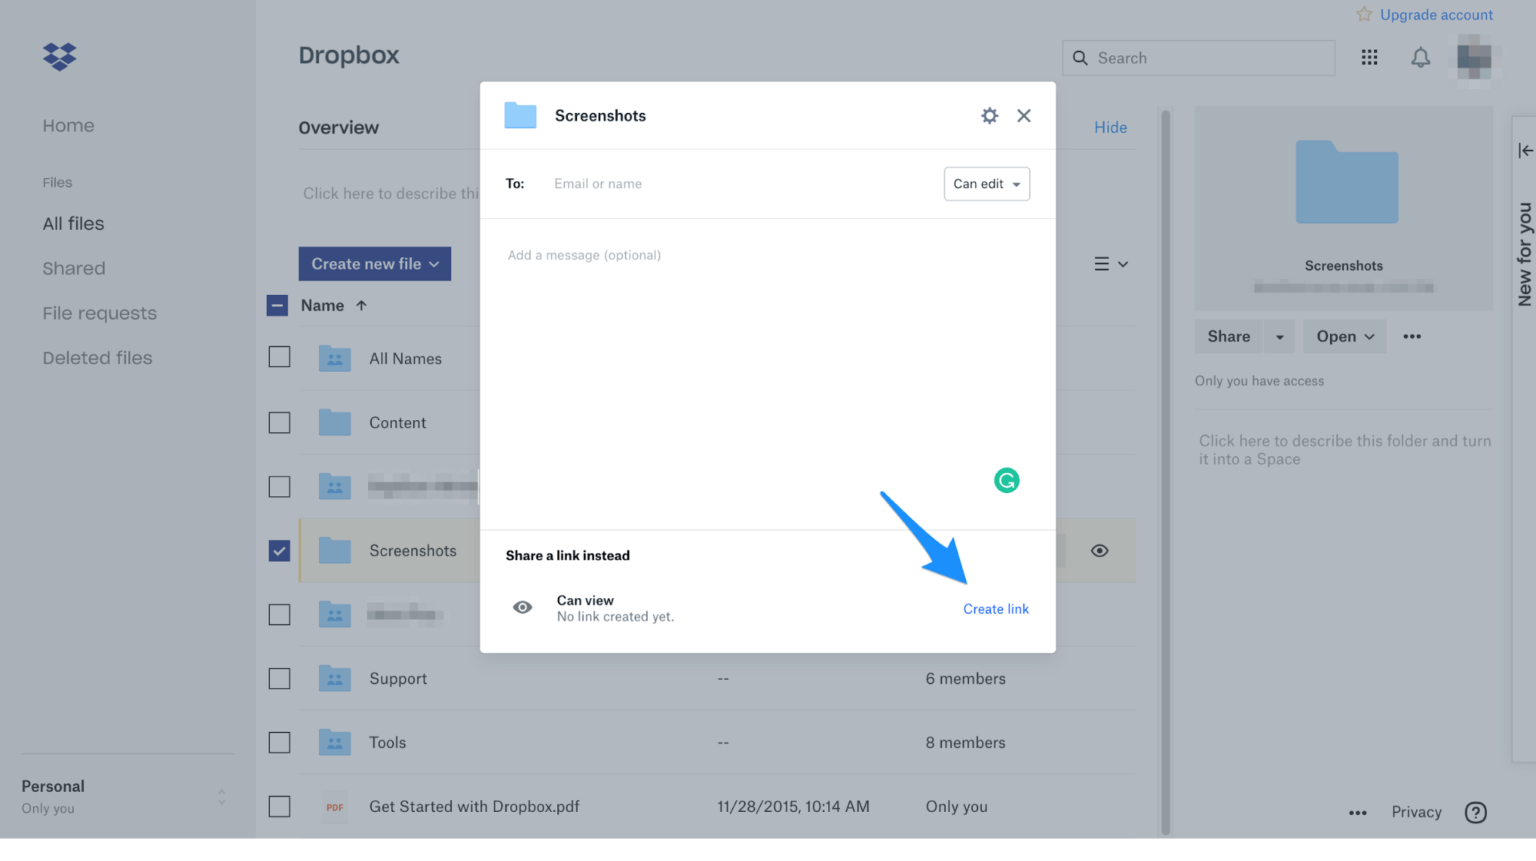Click the Can view eye icon
1536x861 pixels.
pyautogui.click(x=523, y=607)
